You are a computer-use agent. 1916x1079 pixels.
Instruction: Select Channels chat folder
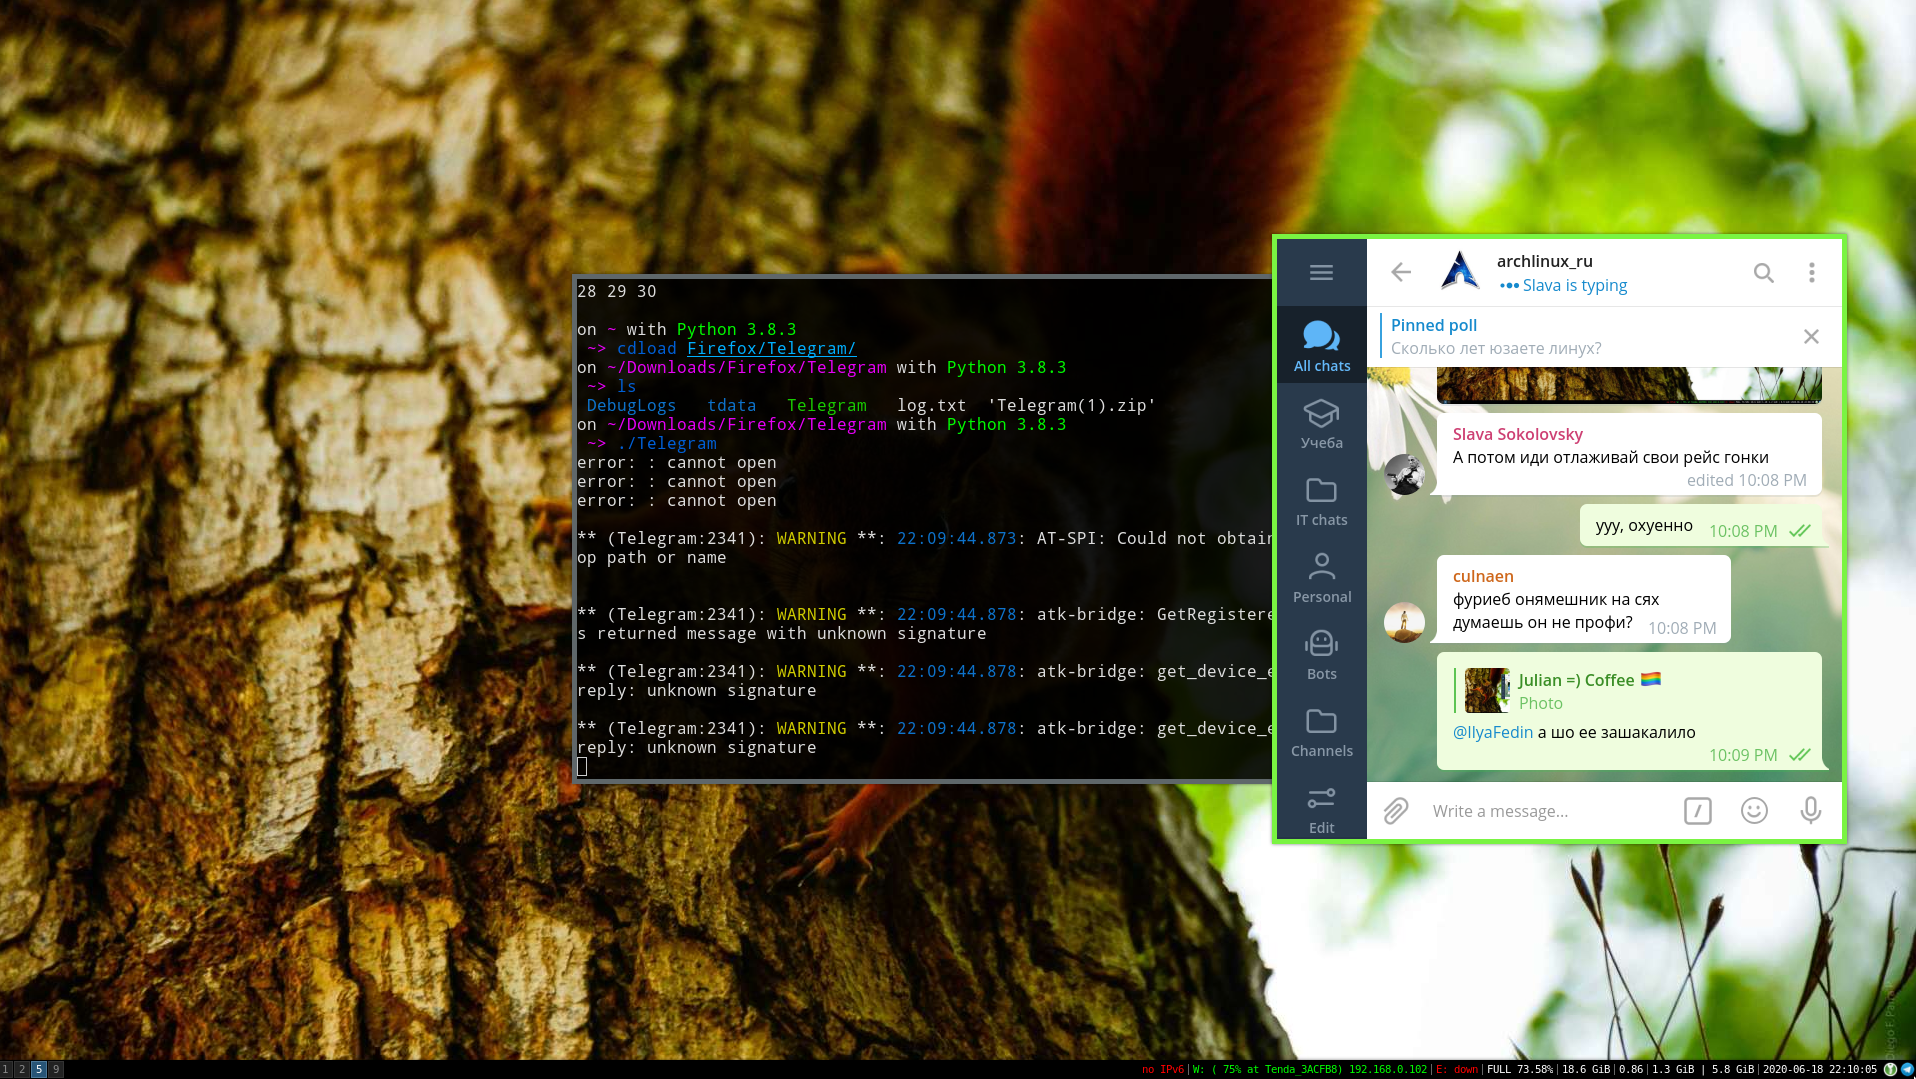point(1321,730)
